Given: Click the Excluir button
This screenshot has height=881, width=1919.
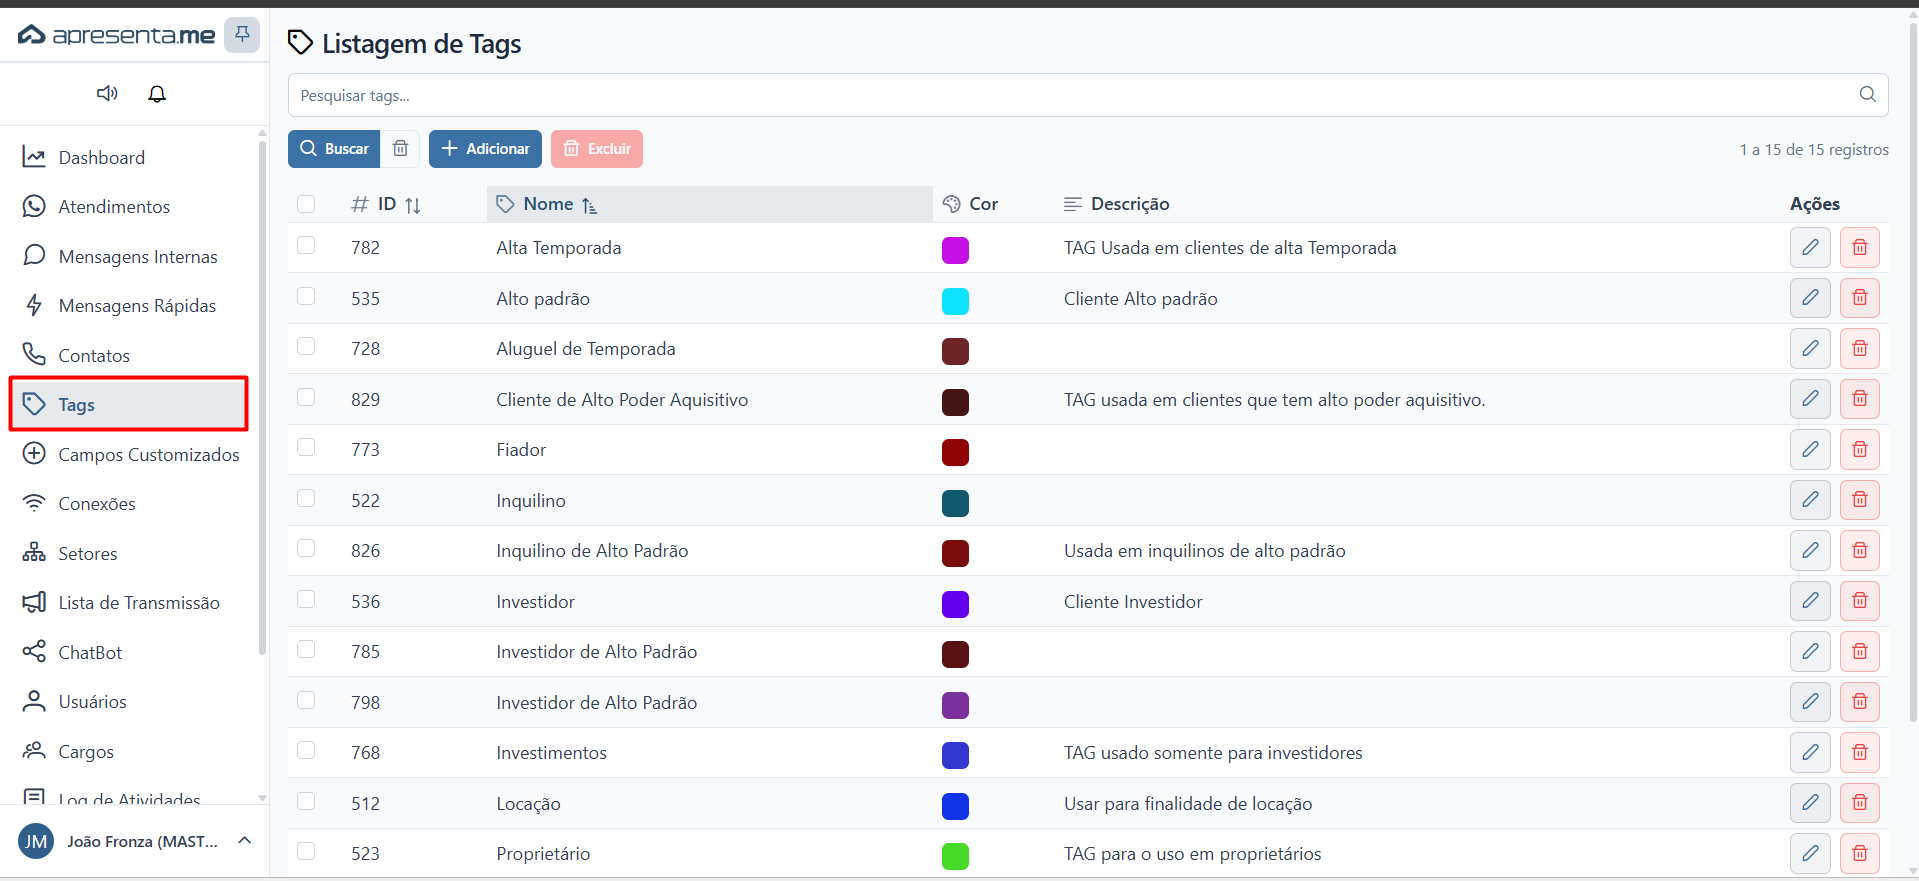Looking at the screenshot, I should [597, 148].
